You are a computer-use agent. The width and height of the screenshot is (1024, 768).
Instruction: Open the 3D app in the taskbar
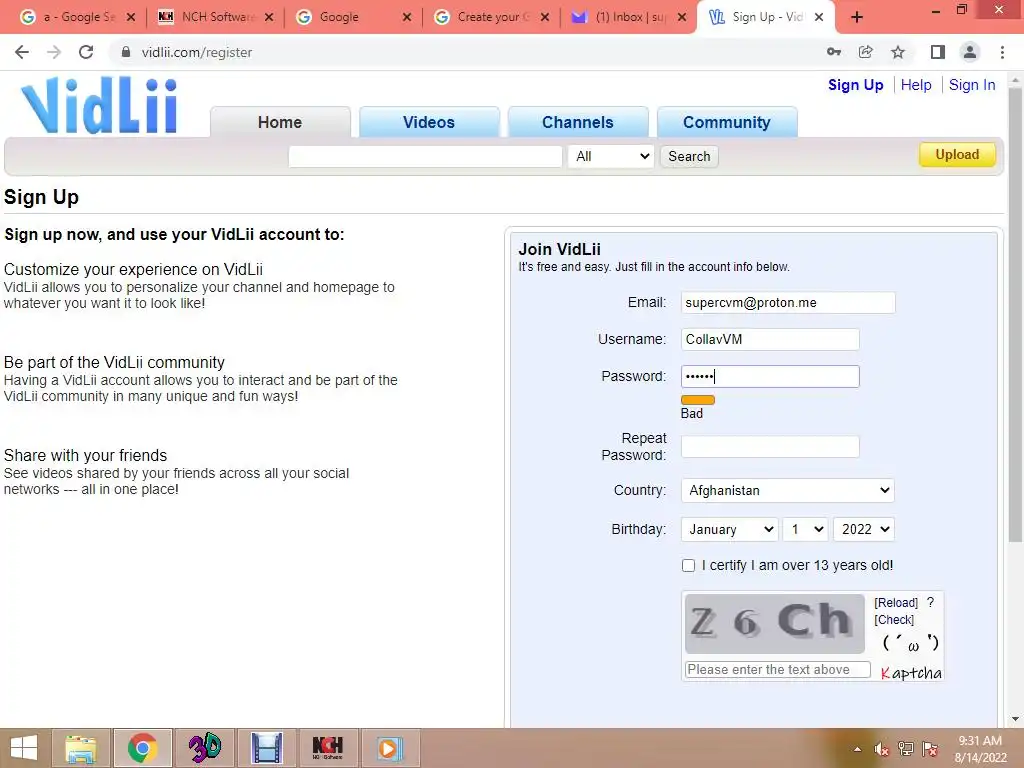coord(204,748)
